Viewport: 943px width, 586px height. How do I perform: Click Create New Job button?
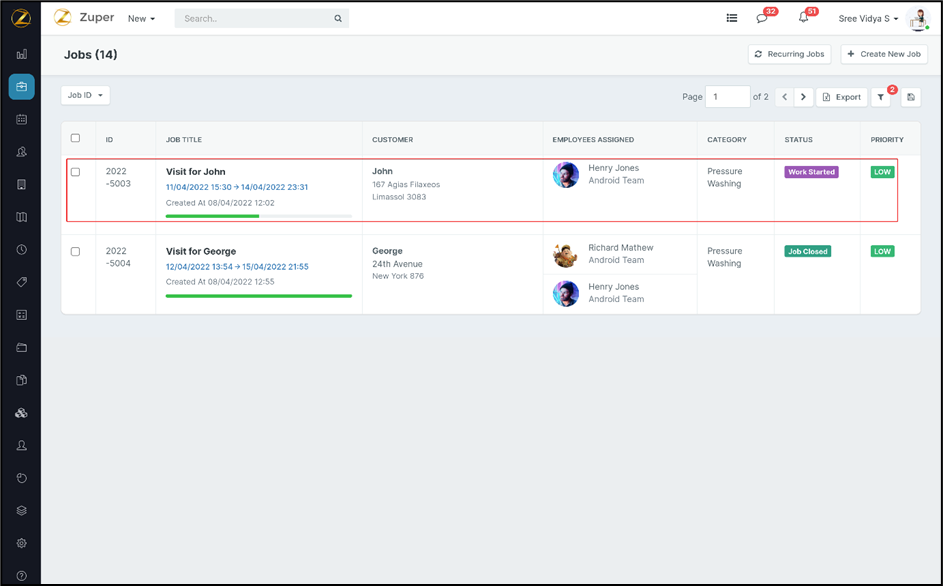coord(883,54)
